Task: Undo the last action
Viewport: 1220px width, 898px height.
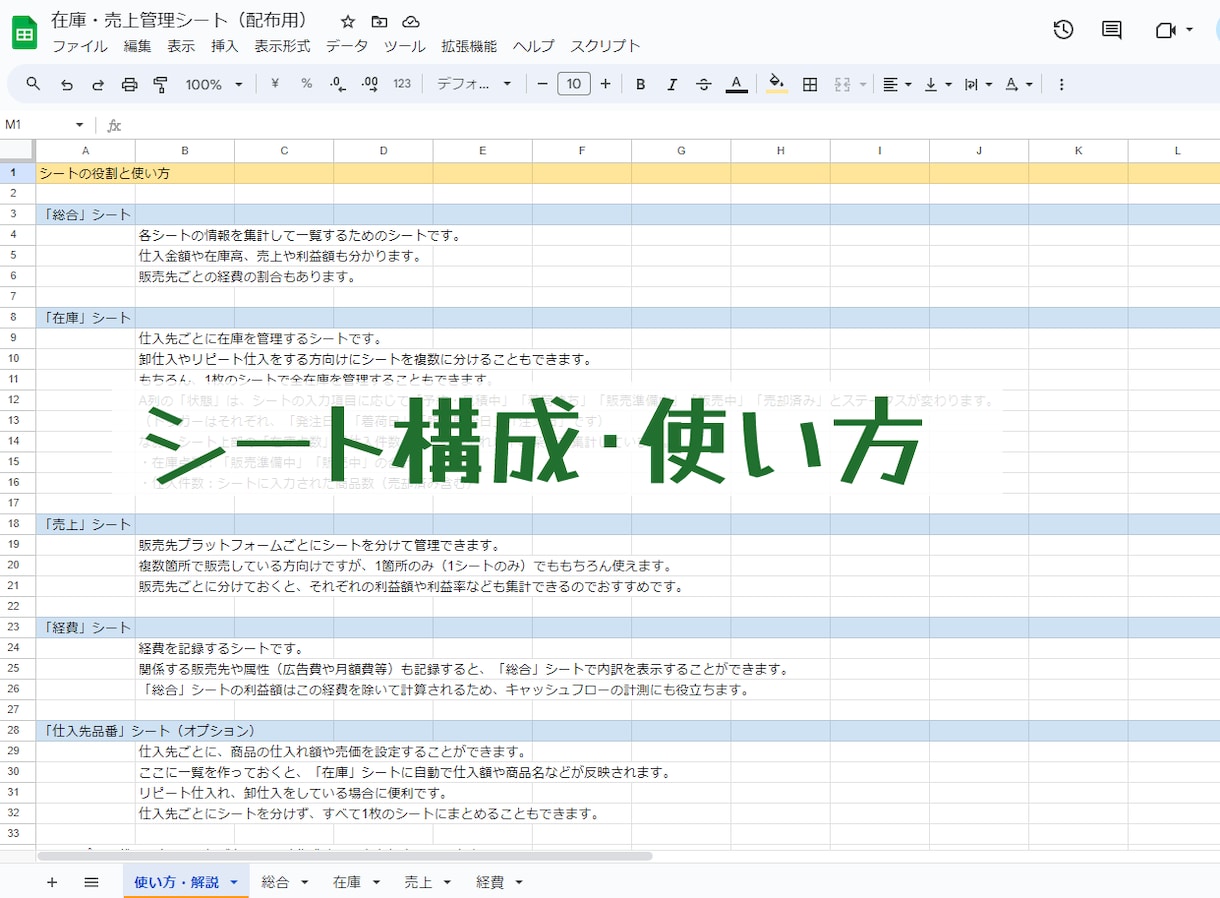Action: (66, 84)
